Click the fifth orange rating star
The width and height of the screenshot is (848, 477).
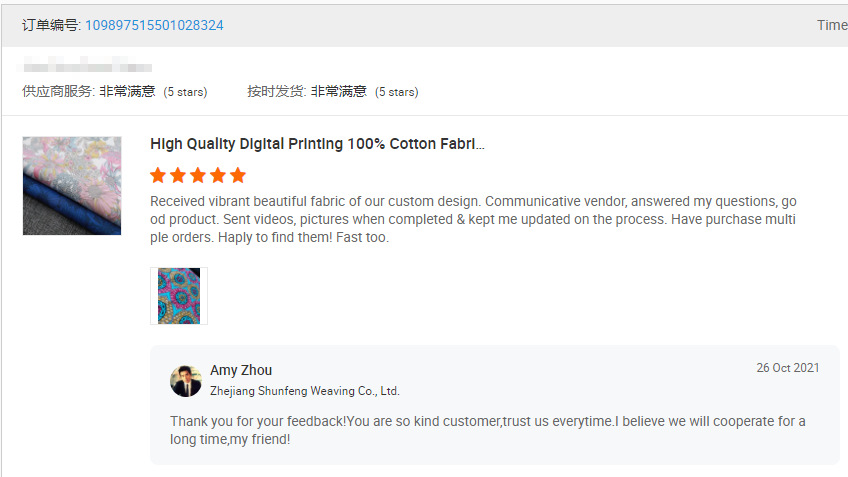[x=238, y=175]
